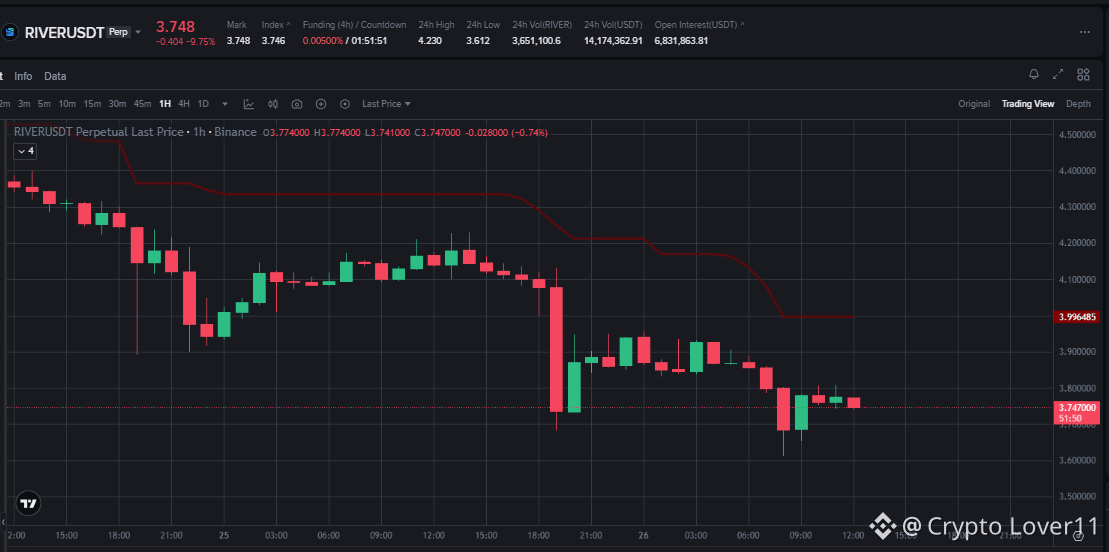This screenshot has height=552, width=1109.
Task: Select the 30m timeframe
Action: coord(117,104)
